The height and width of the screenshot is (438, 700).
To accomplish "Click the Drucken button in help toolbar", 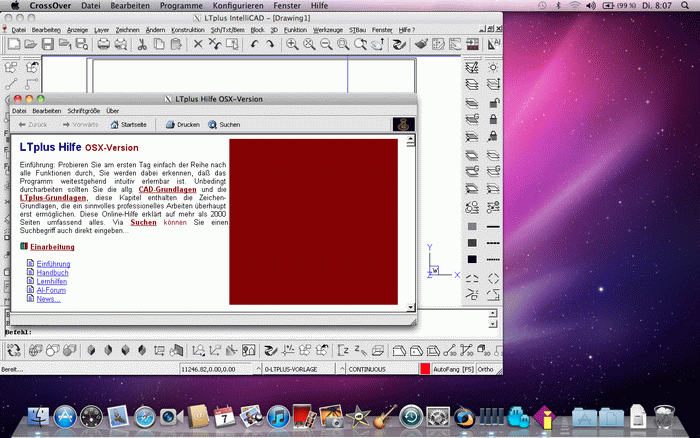I will point(183,125).
